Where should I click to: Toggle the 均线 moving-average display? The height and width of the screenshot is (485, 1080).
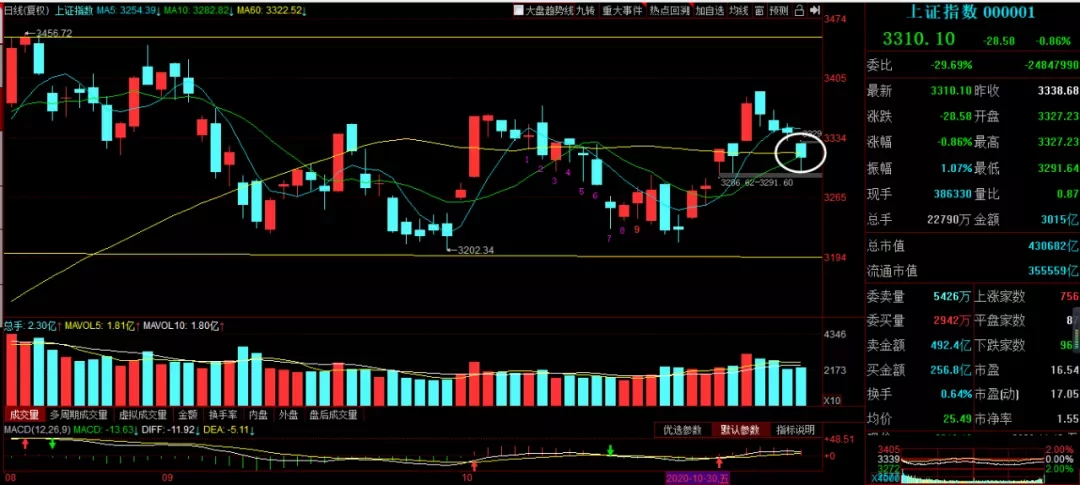coord(738,11)
